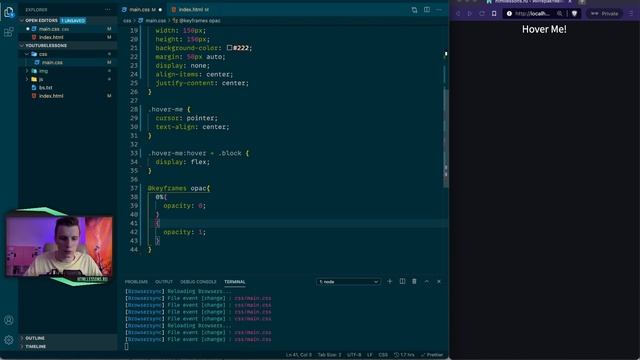Screen dimensions: 640x360
Task: Split the terminal panel
Action: (x=402, y=281)
